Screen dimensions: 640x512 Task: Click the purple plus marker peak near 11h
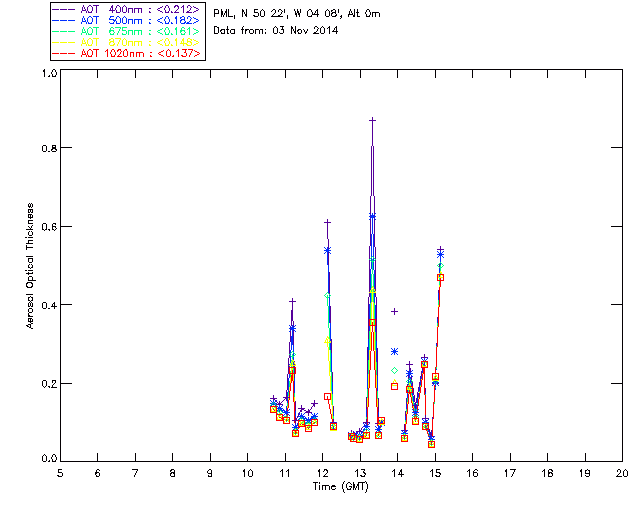292,301
